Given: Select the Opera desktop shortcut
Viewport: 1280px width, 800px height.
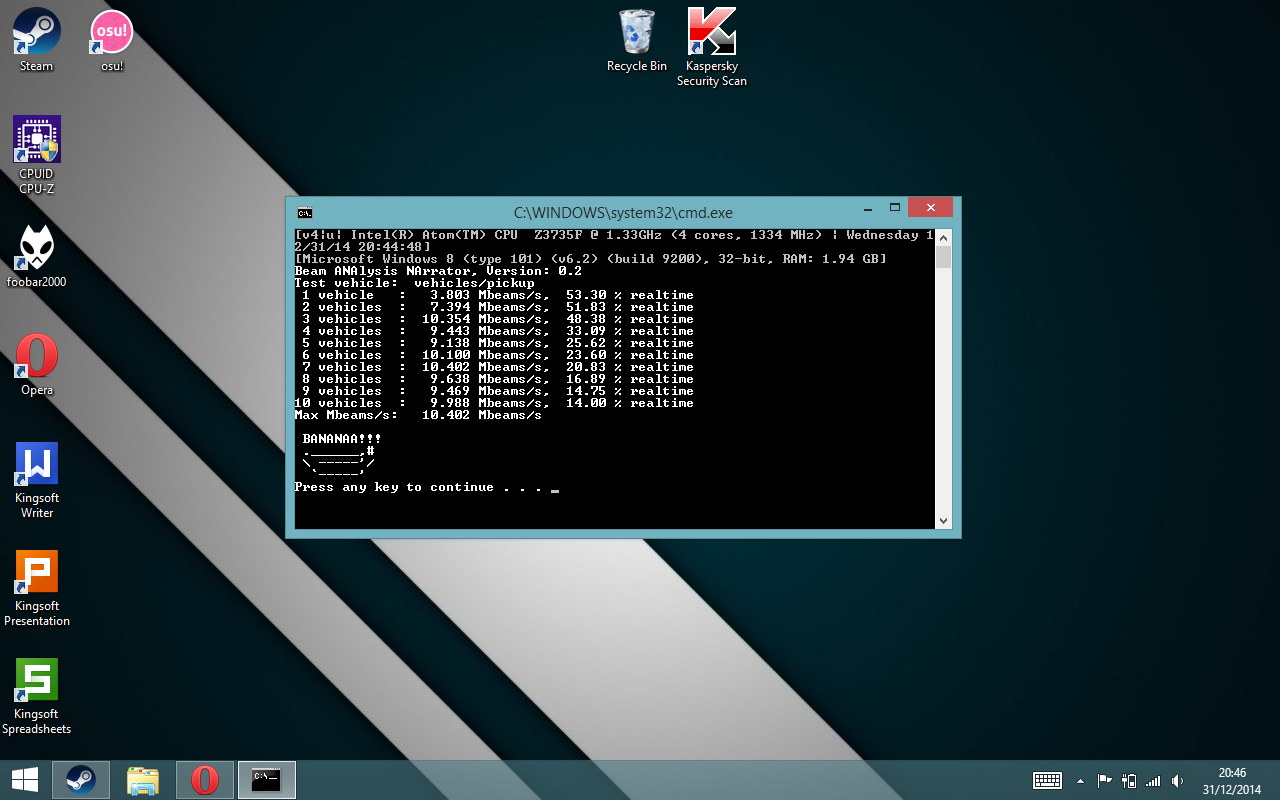Looking at the screenshot, I should point(37,356).
